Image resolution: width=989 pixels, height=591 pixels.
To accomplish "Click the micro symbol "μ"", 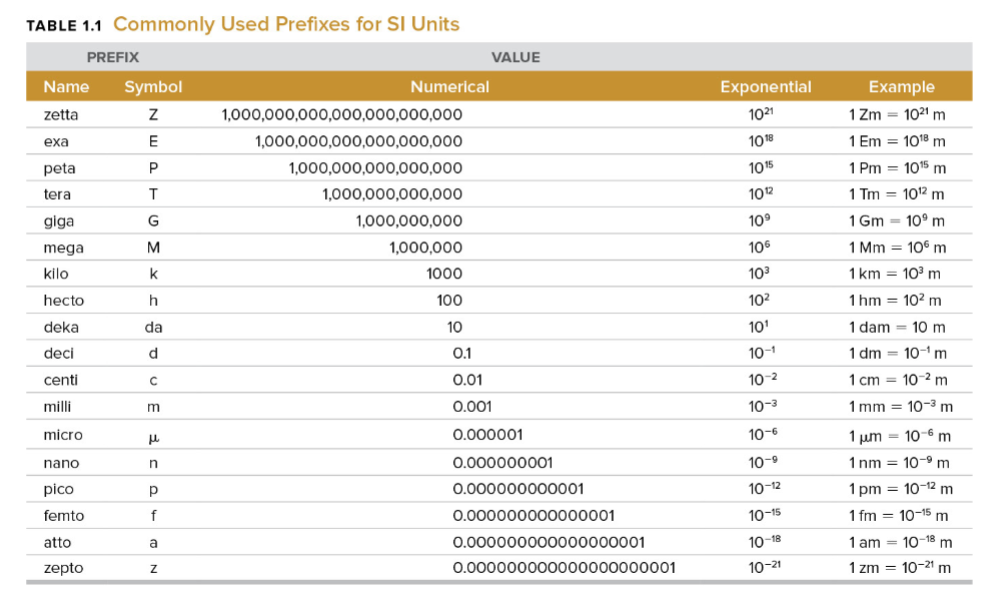I will click(x=153, y=436).
